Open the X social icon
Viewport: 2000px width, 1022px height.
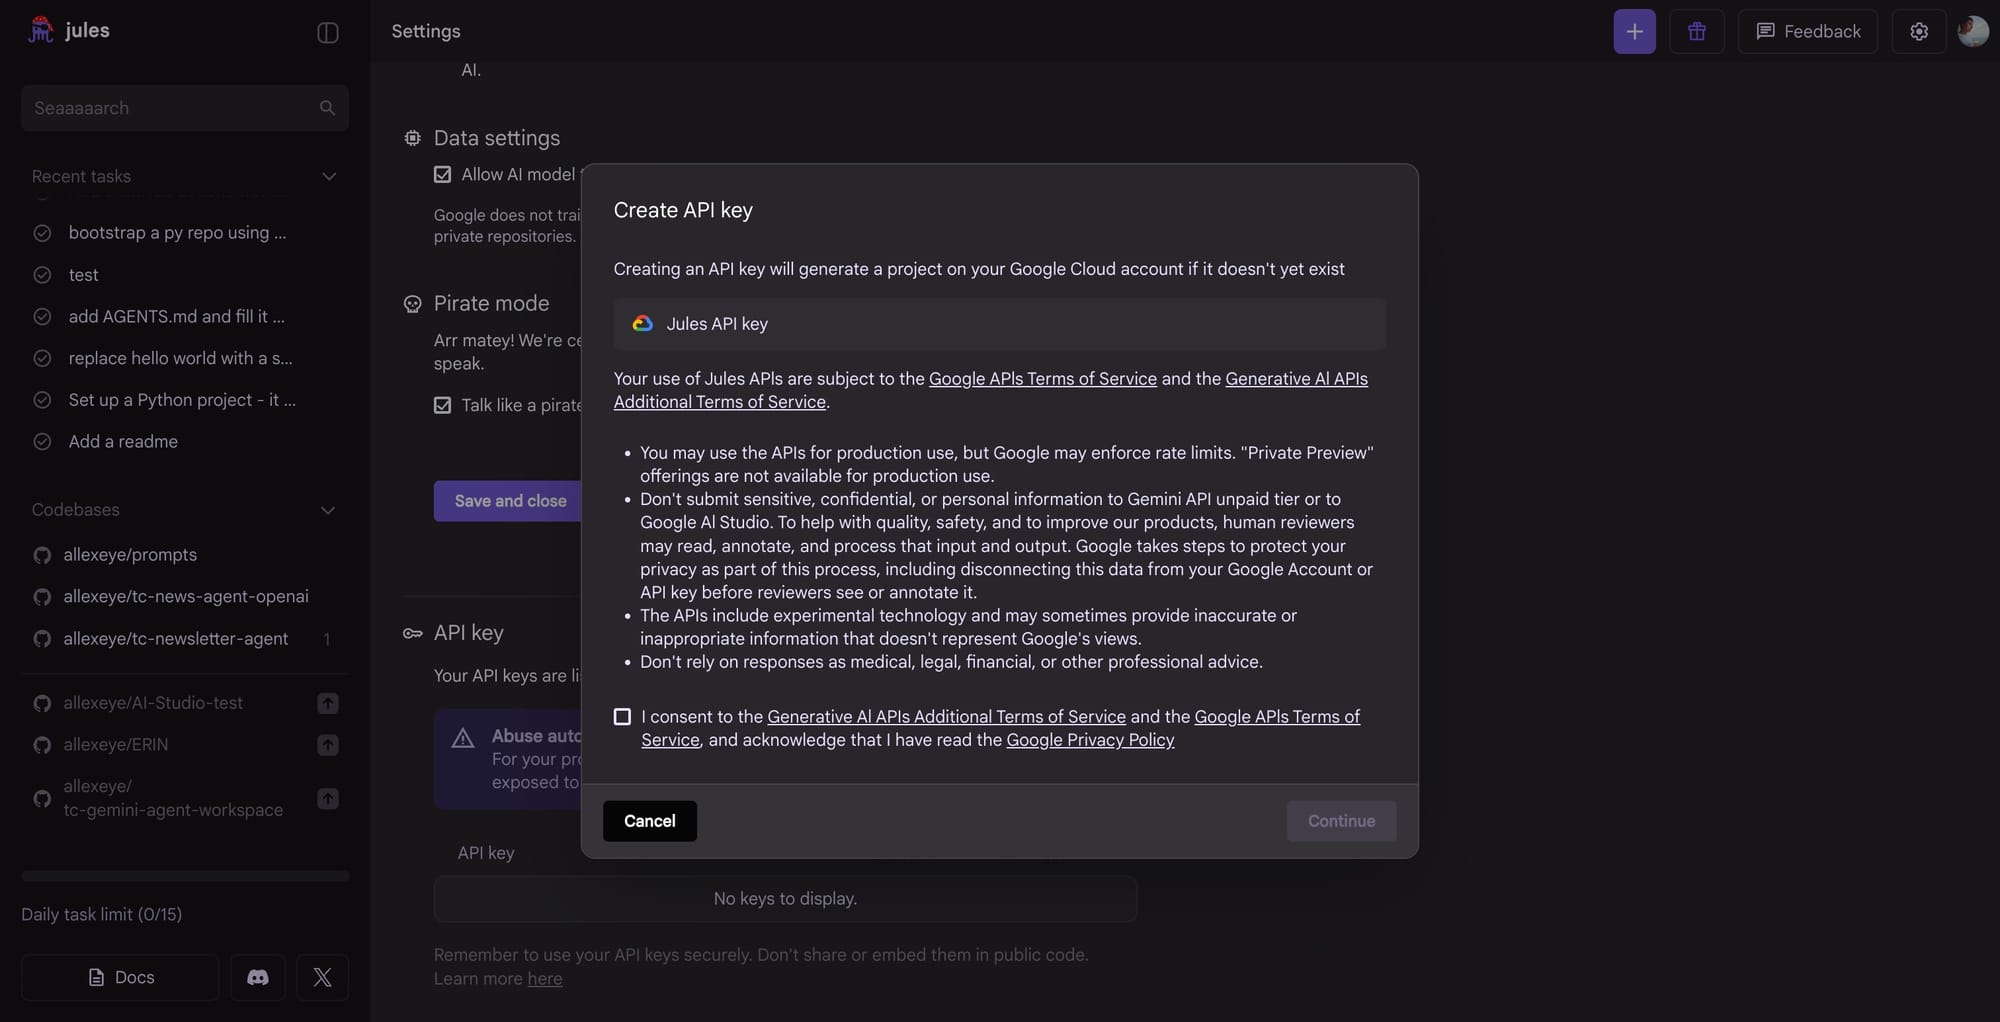(x=322, y=977)
